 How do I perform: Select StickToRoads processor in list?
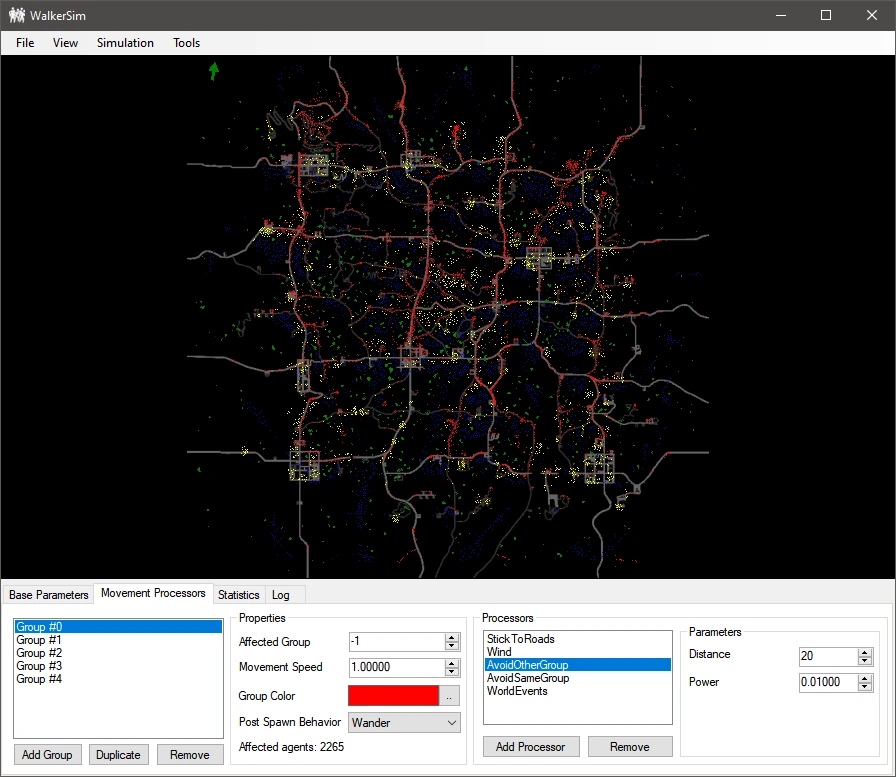(x=520, y=639)
